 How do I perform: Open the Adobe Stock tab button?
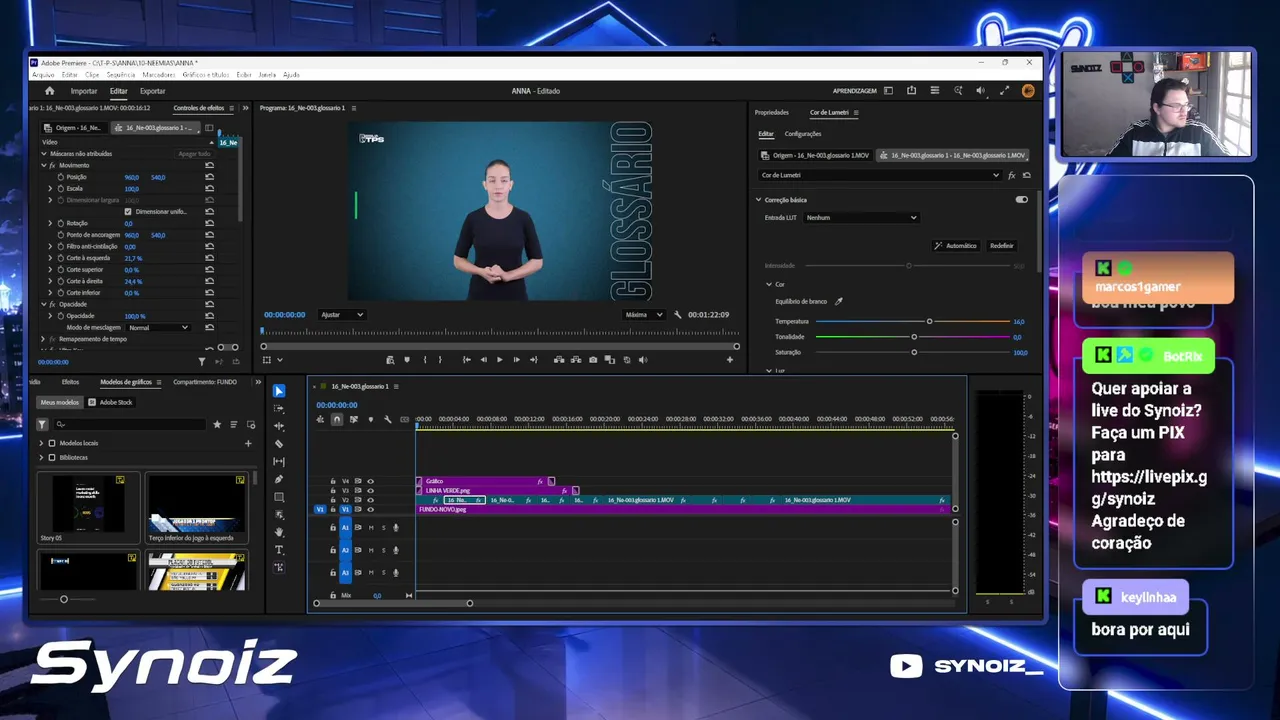click(110, 402)
